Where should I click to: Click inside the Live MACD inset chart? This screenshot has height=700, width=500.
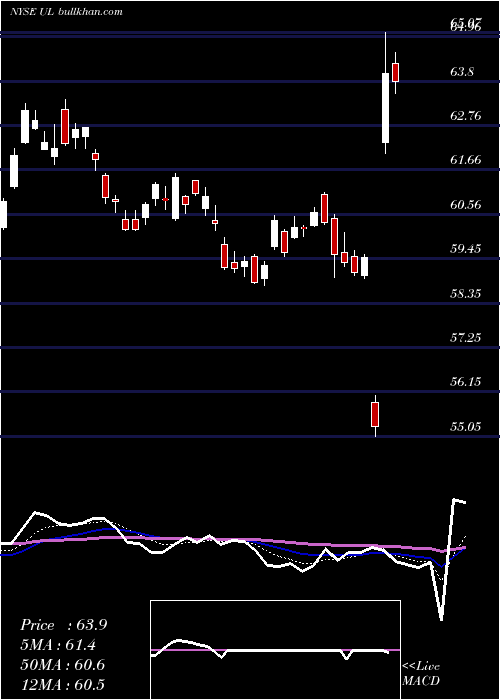tap(275, 650)
